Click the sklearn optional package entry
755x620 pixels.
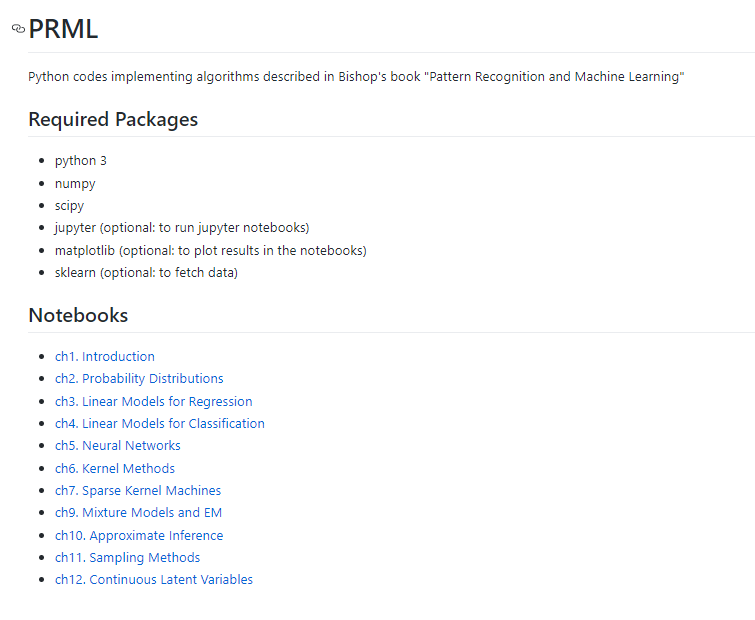pos(146,272)
